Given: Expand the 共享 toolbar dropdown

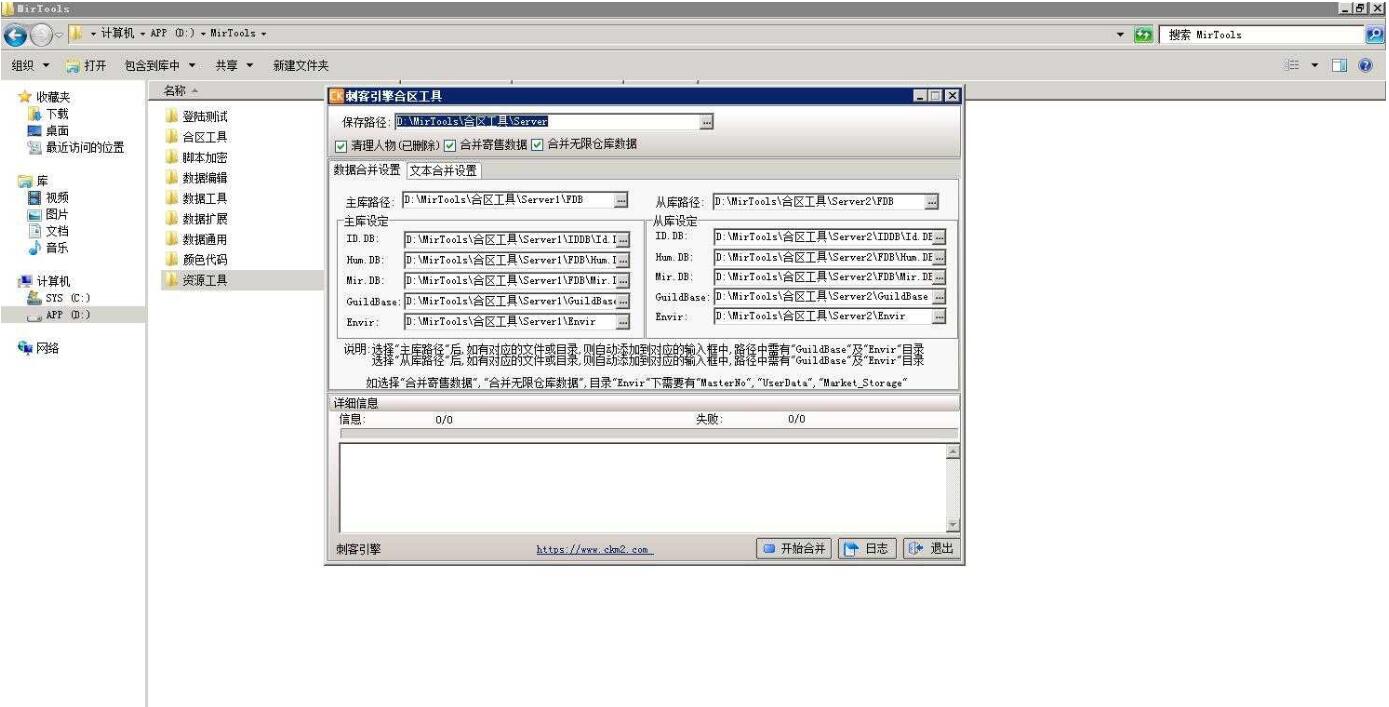Looking at the screenshot, I should tap(234, 66).
